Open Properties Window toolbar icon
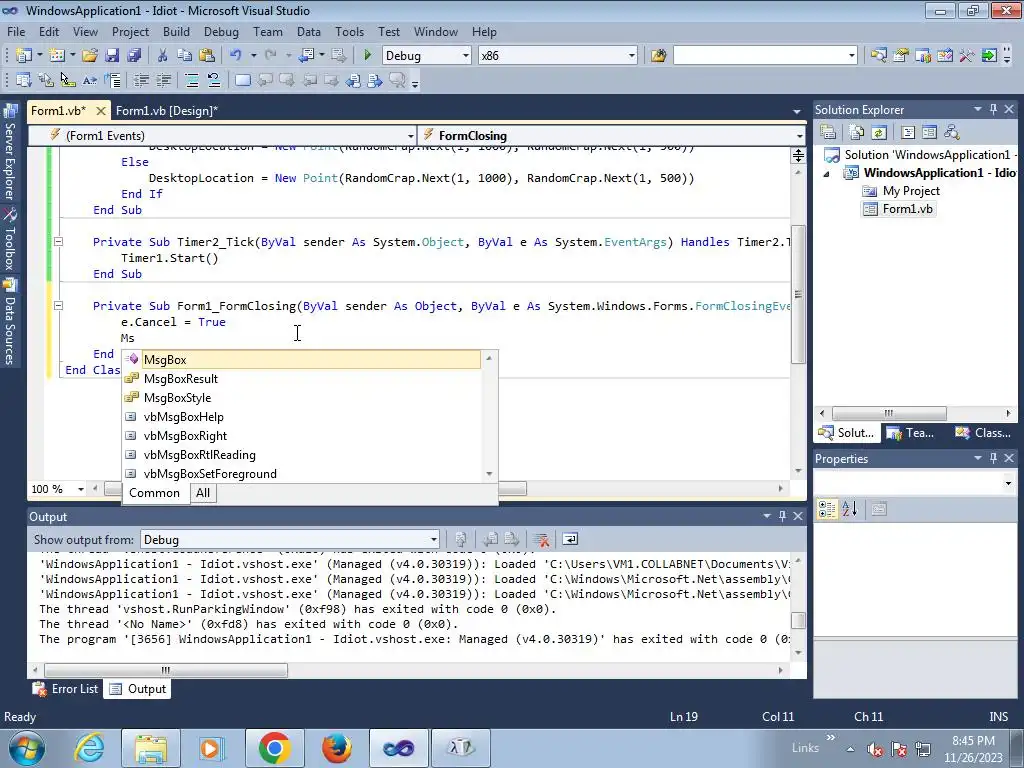The height and width of the screenshot is (768, 1024). click(x=901, y=56)
